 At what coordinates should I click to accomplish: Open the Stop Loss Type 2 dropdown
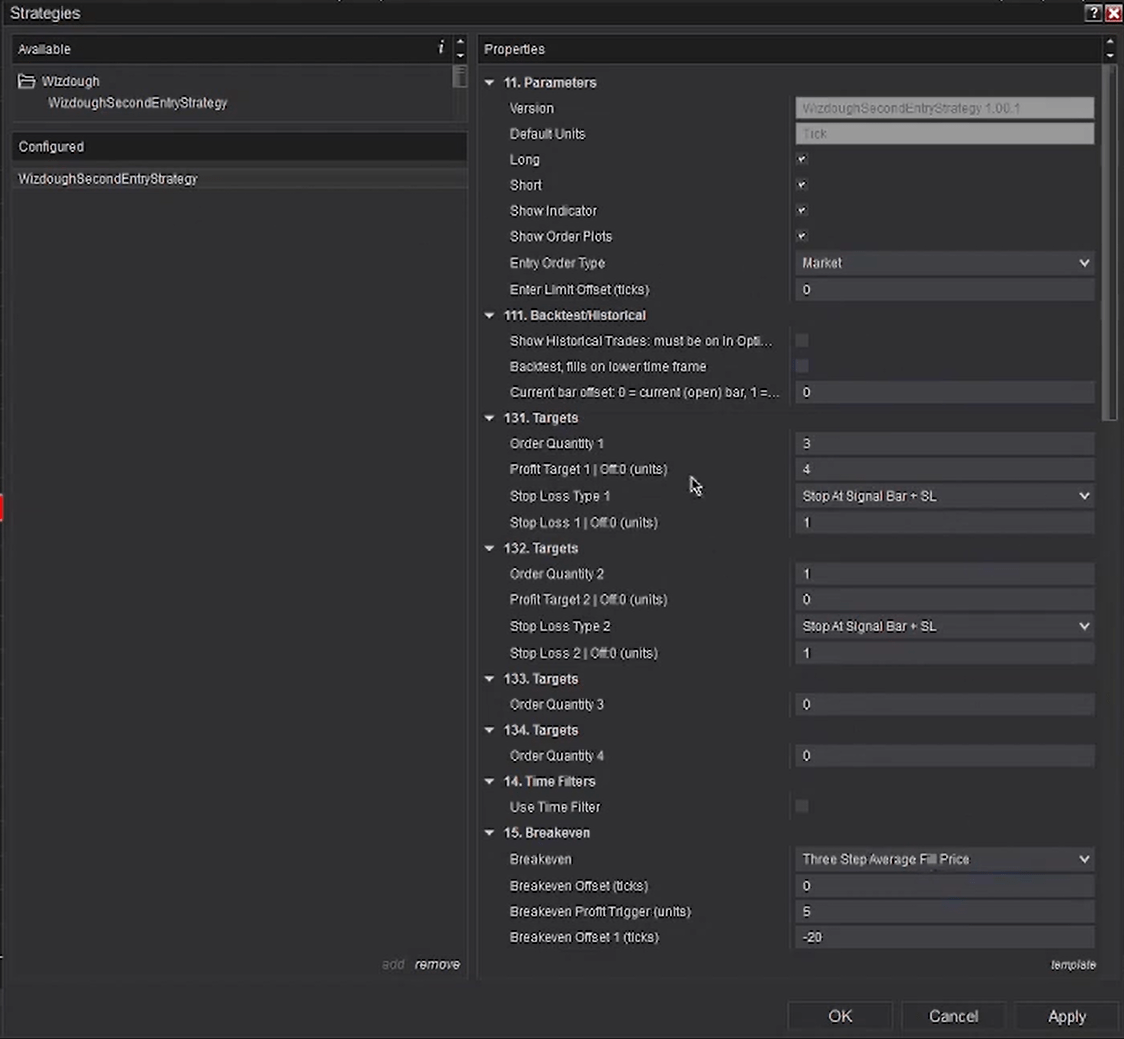(945, 627)
